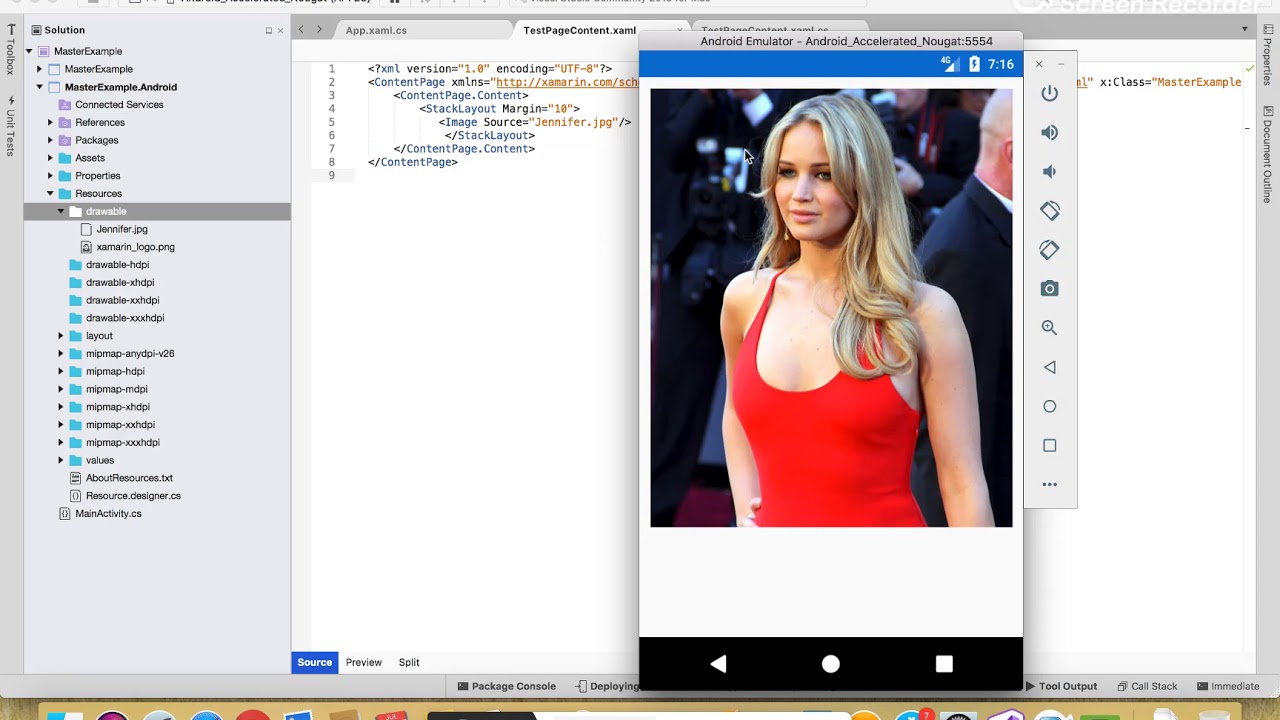This screenshot has width=1280, height=720.
Task: Expand the mipmap-hdpi folder
Action: [x=61, y=371]
